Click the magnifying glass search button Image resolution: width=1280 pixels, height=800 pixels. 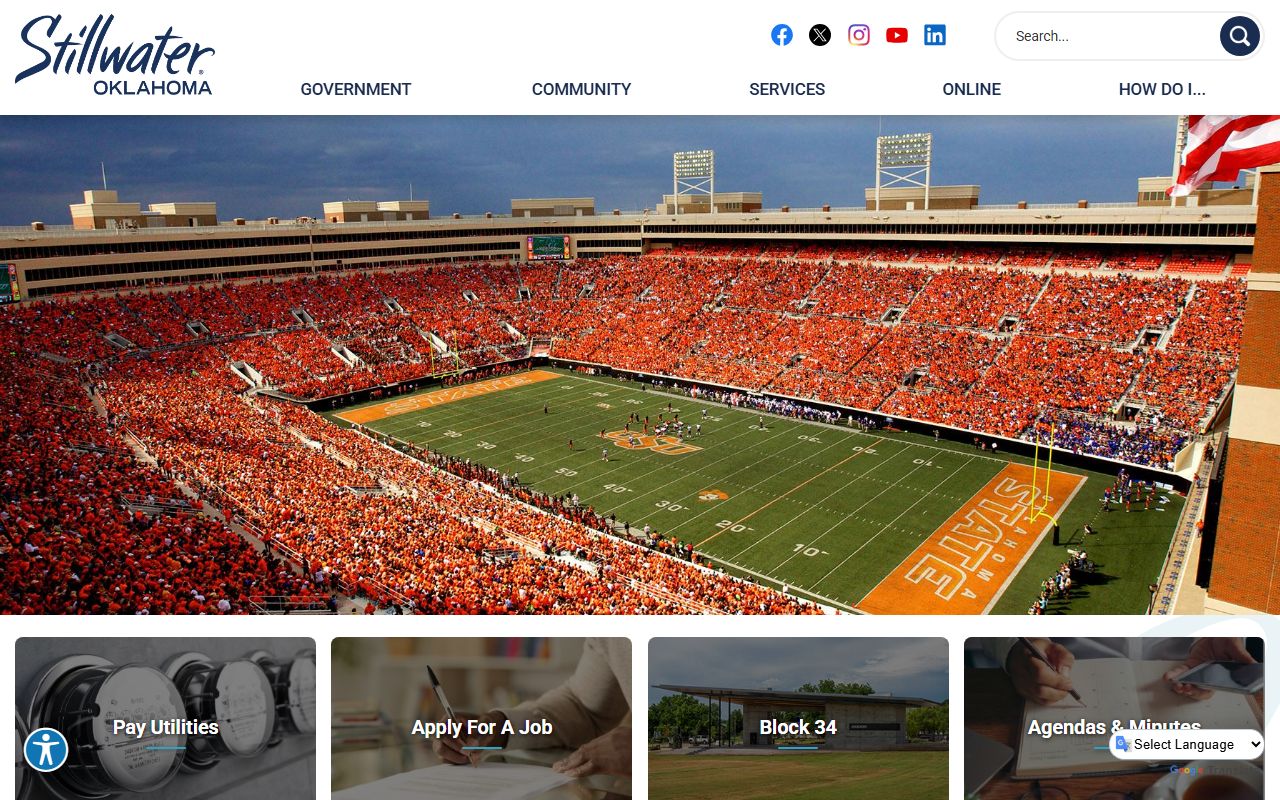(x=1239, y=36)
